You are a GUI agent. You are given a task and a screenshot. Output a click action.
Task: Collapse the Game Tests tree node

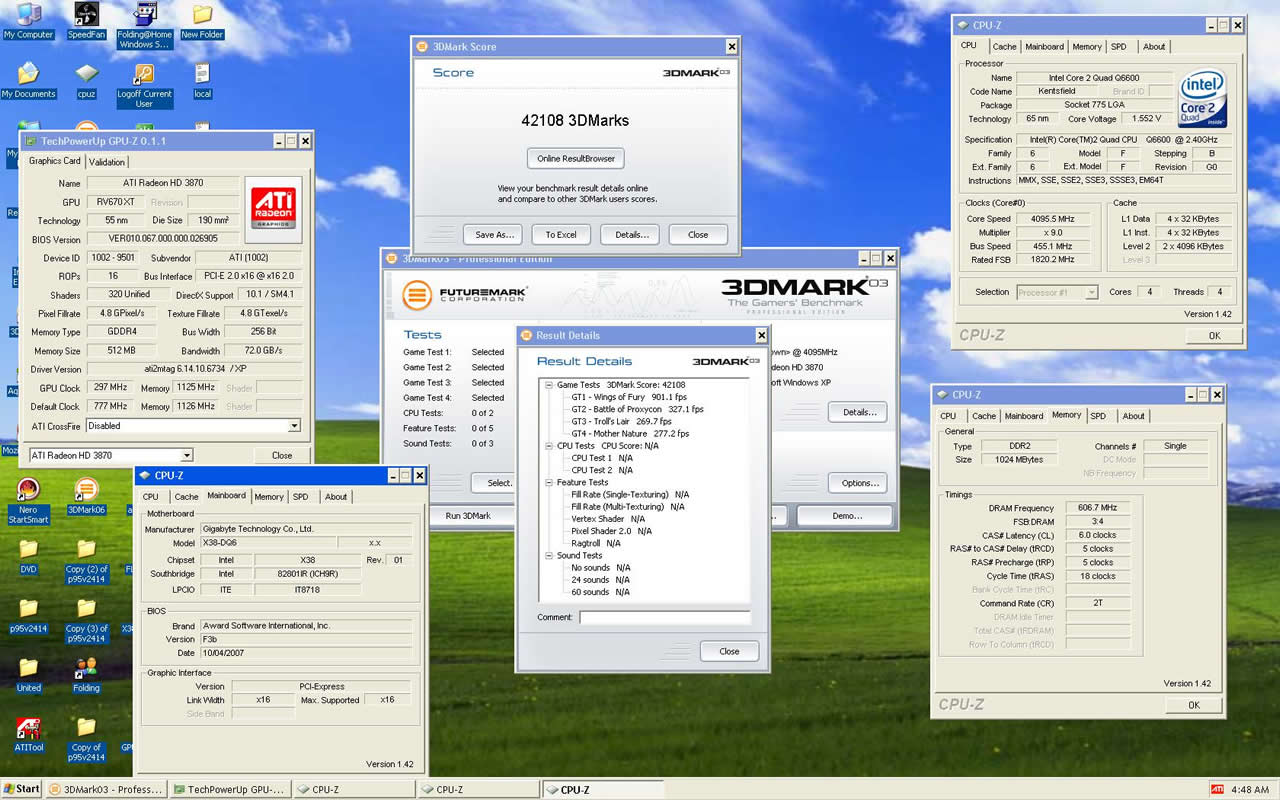tap(549, 385)
